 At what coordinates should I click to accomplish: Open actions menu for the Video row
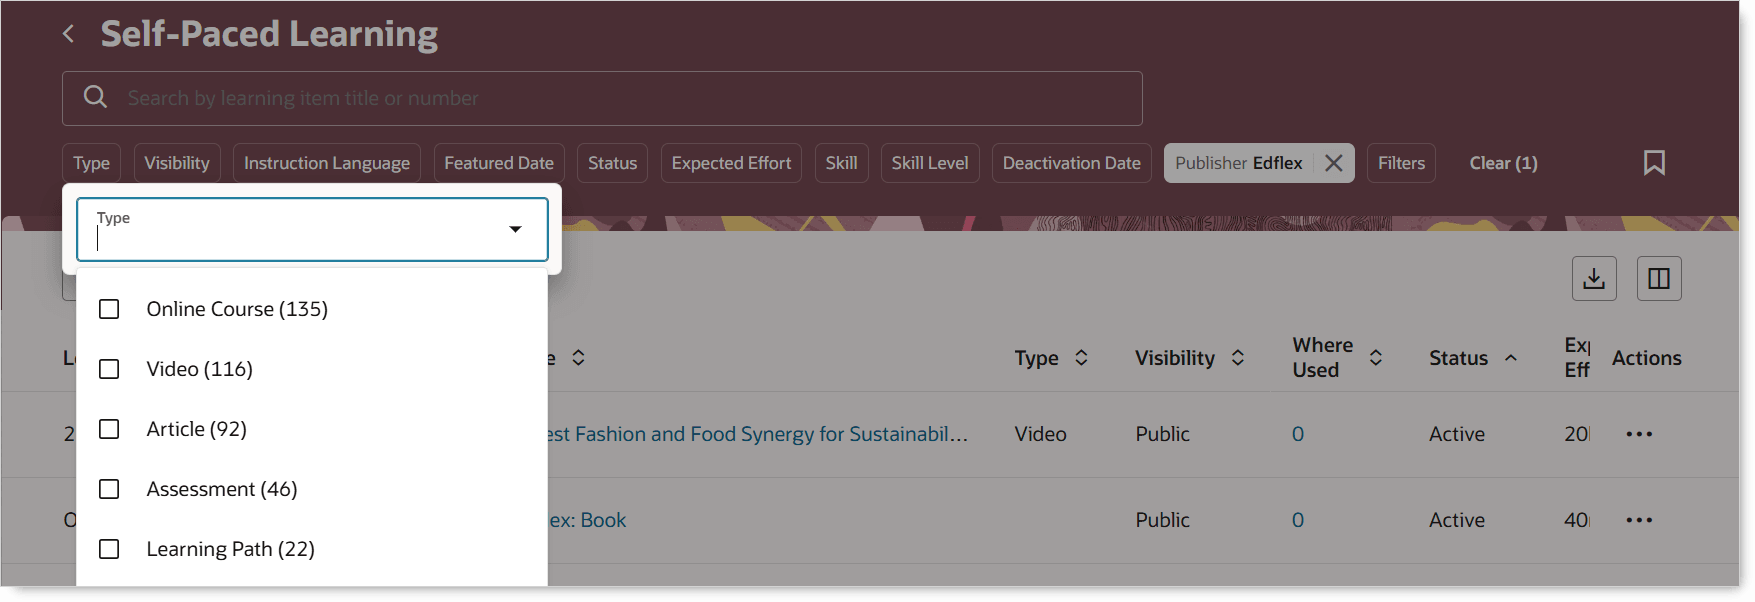(1639, 434)
